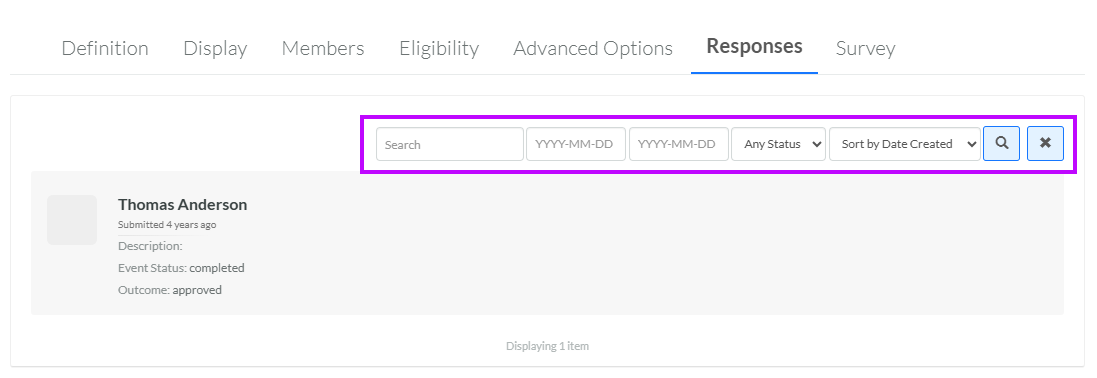
Task: Select the second YYYY-MM-DD end date field
Action: pos(679,144)
